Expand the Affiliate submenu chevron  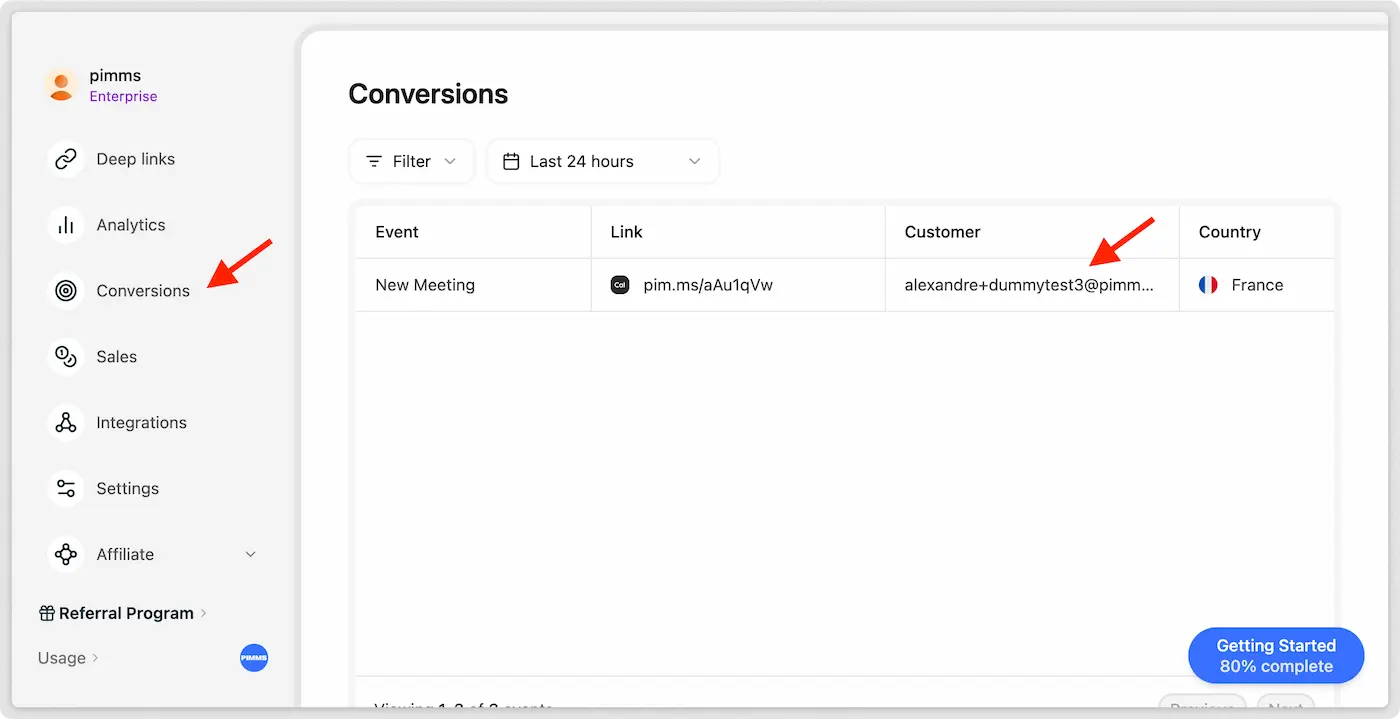click(250, 555)
